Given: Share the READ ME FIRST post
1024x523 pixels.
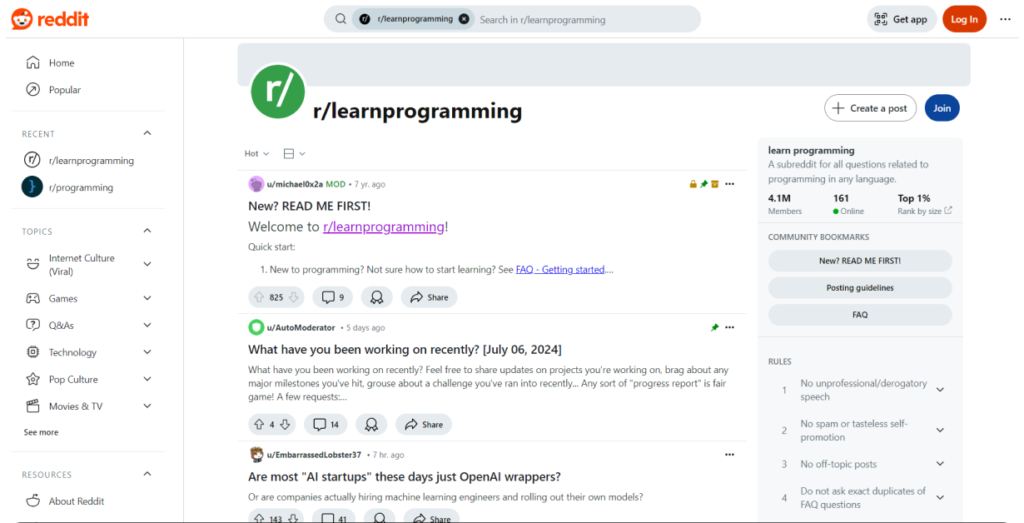Looking at the screenshot, I should coord(429,297).
